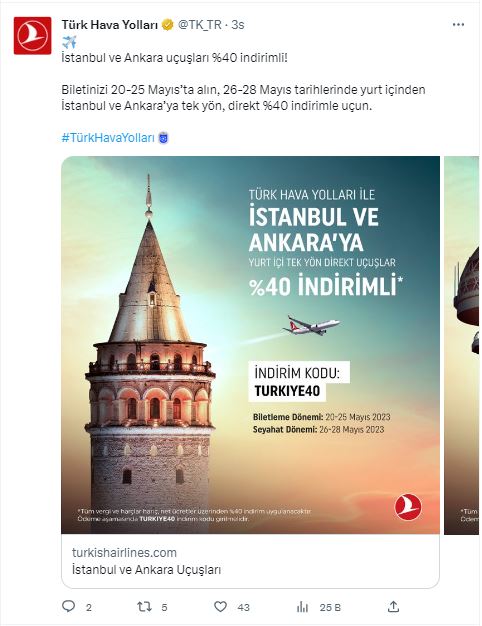Open the Türk Hava Yolları profile avatar
The width and height of the screenshot is (482, 626).
pos(32,36)
